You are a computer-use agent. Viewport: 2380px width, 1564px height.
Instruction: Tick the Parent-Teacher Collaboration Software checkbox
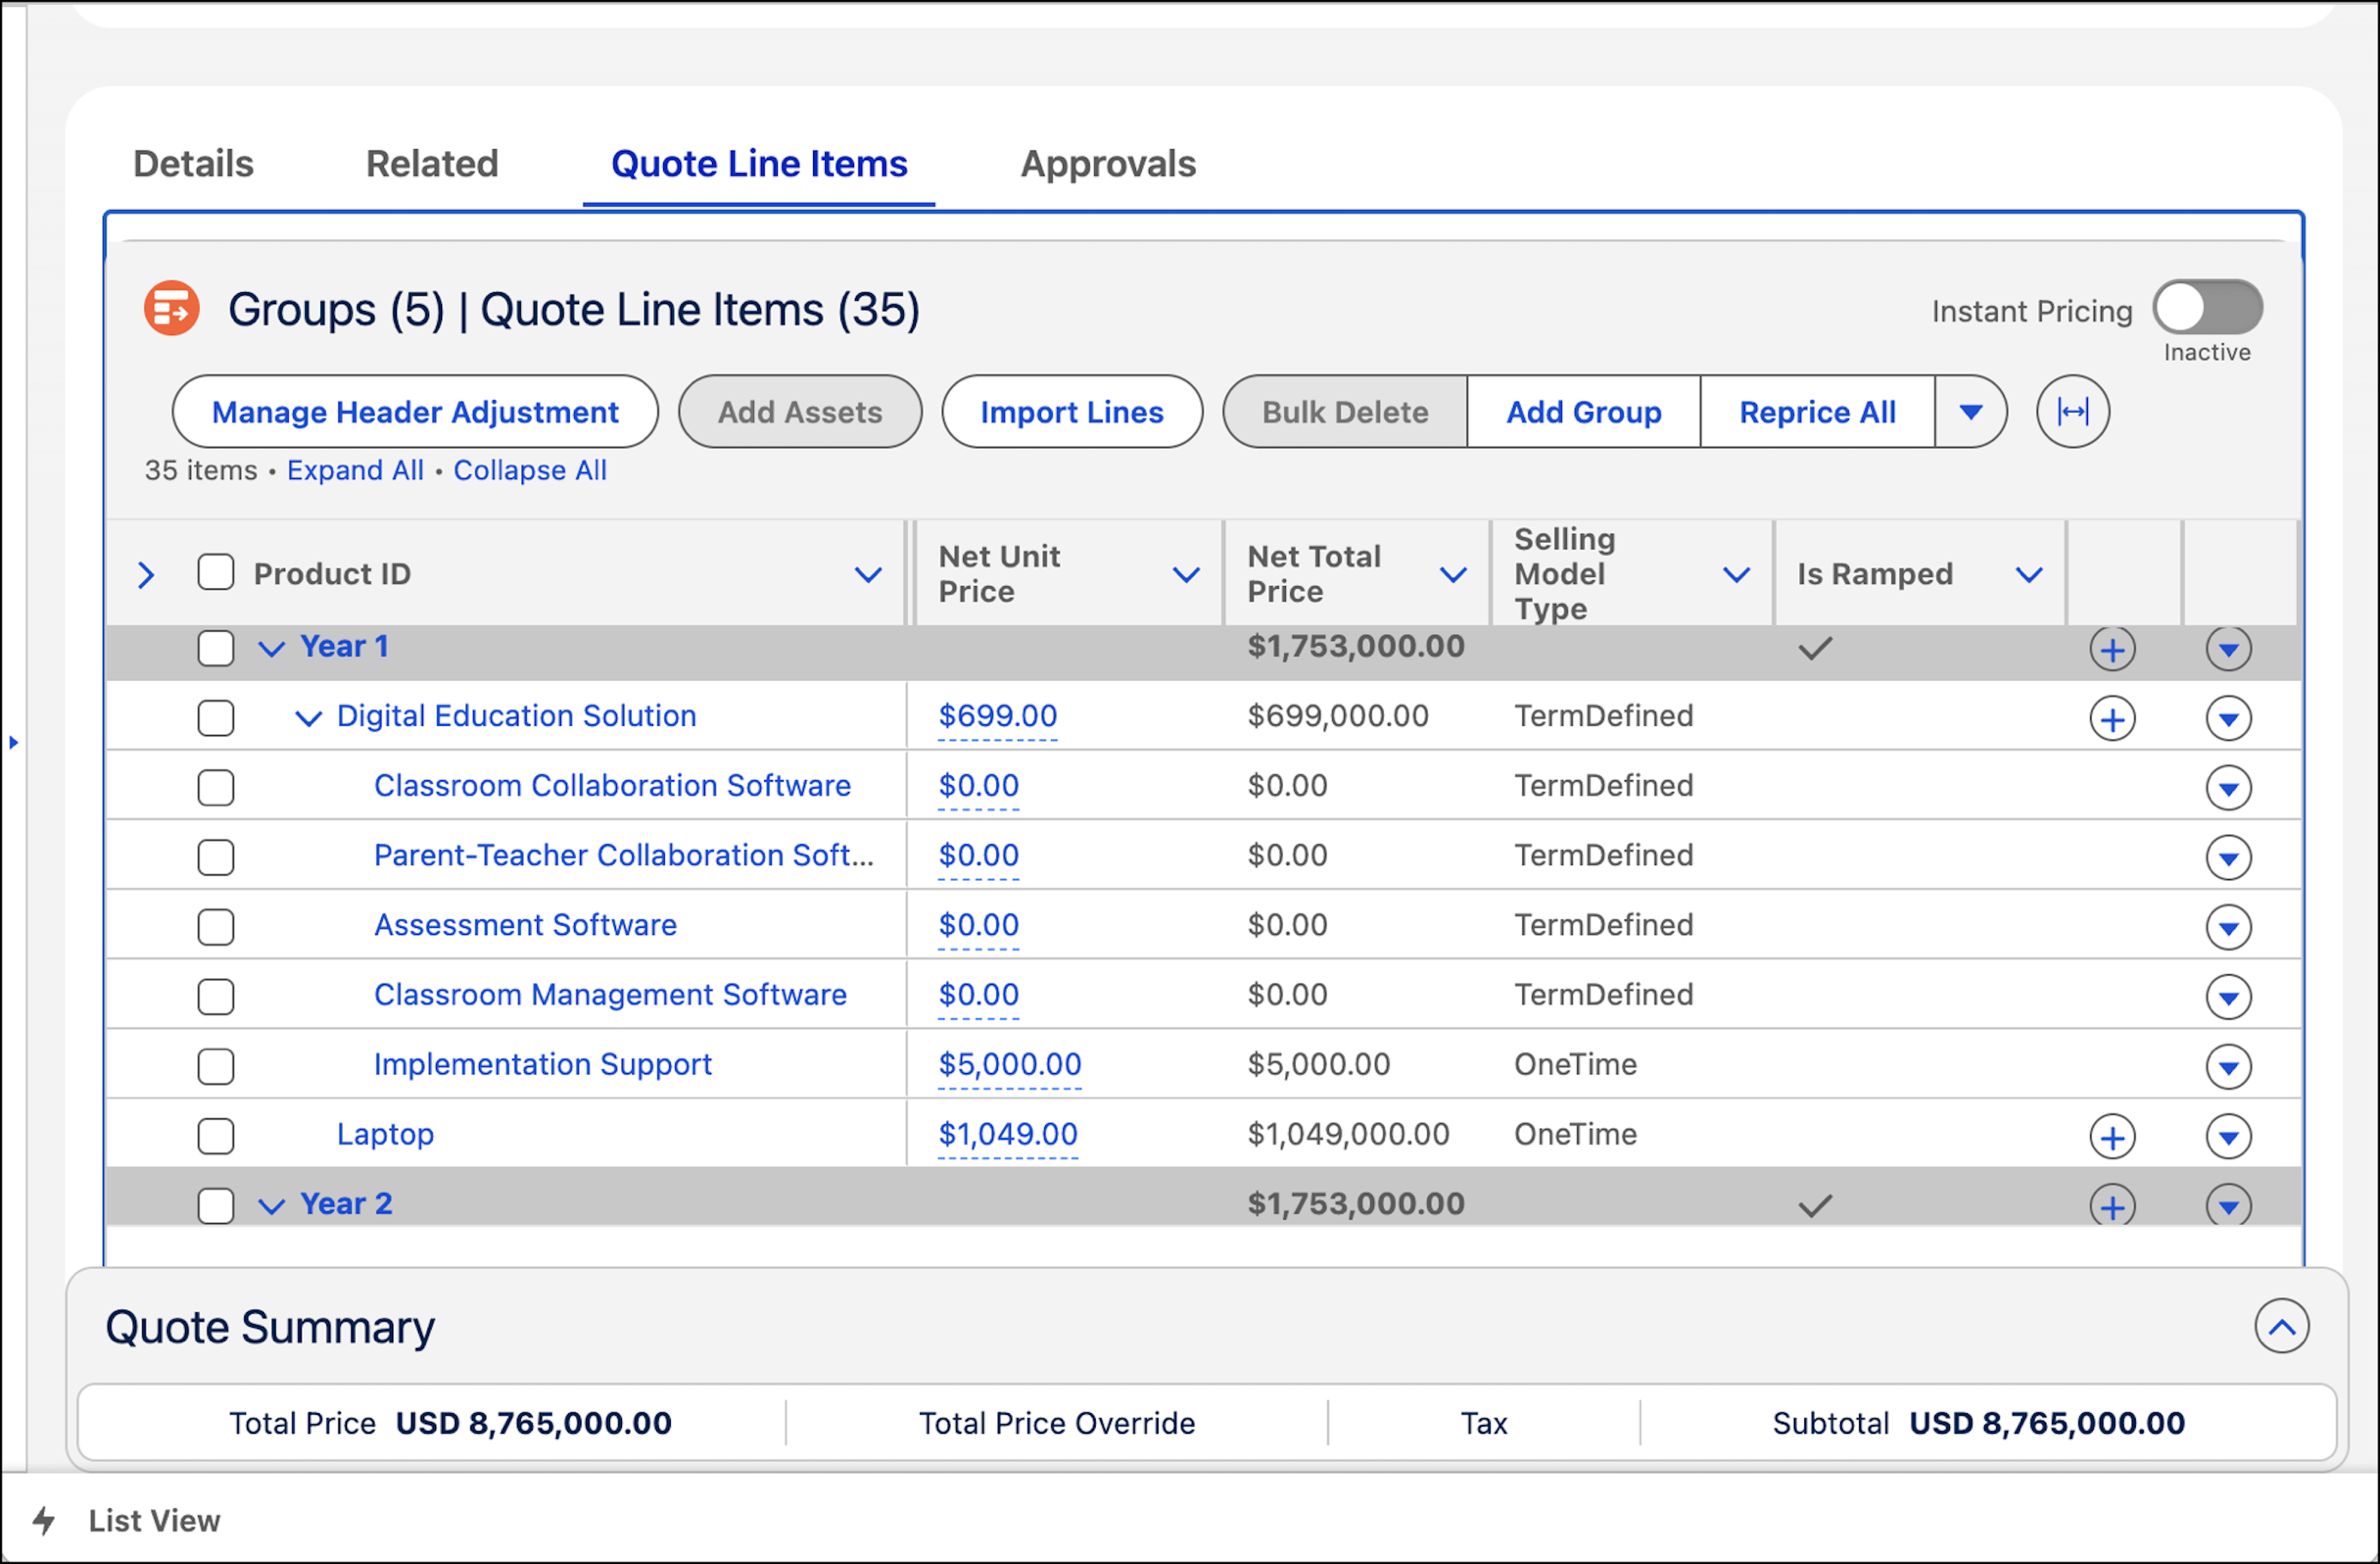(x=215, y=856)
